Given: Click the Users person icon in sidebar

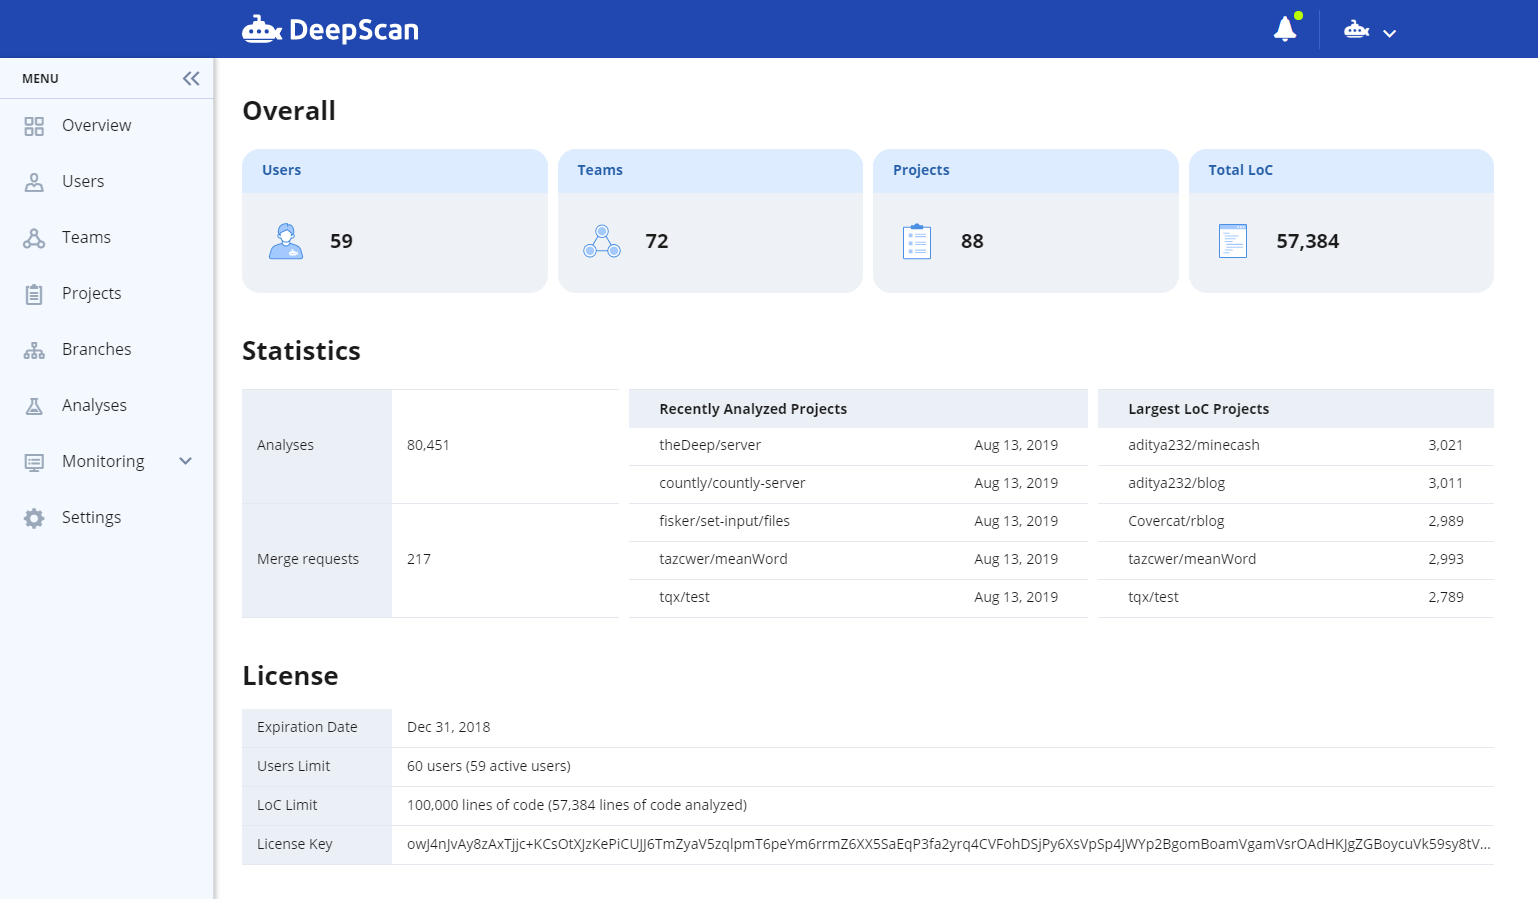Looking at the screenshot, I should [34, 182].
